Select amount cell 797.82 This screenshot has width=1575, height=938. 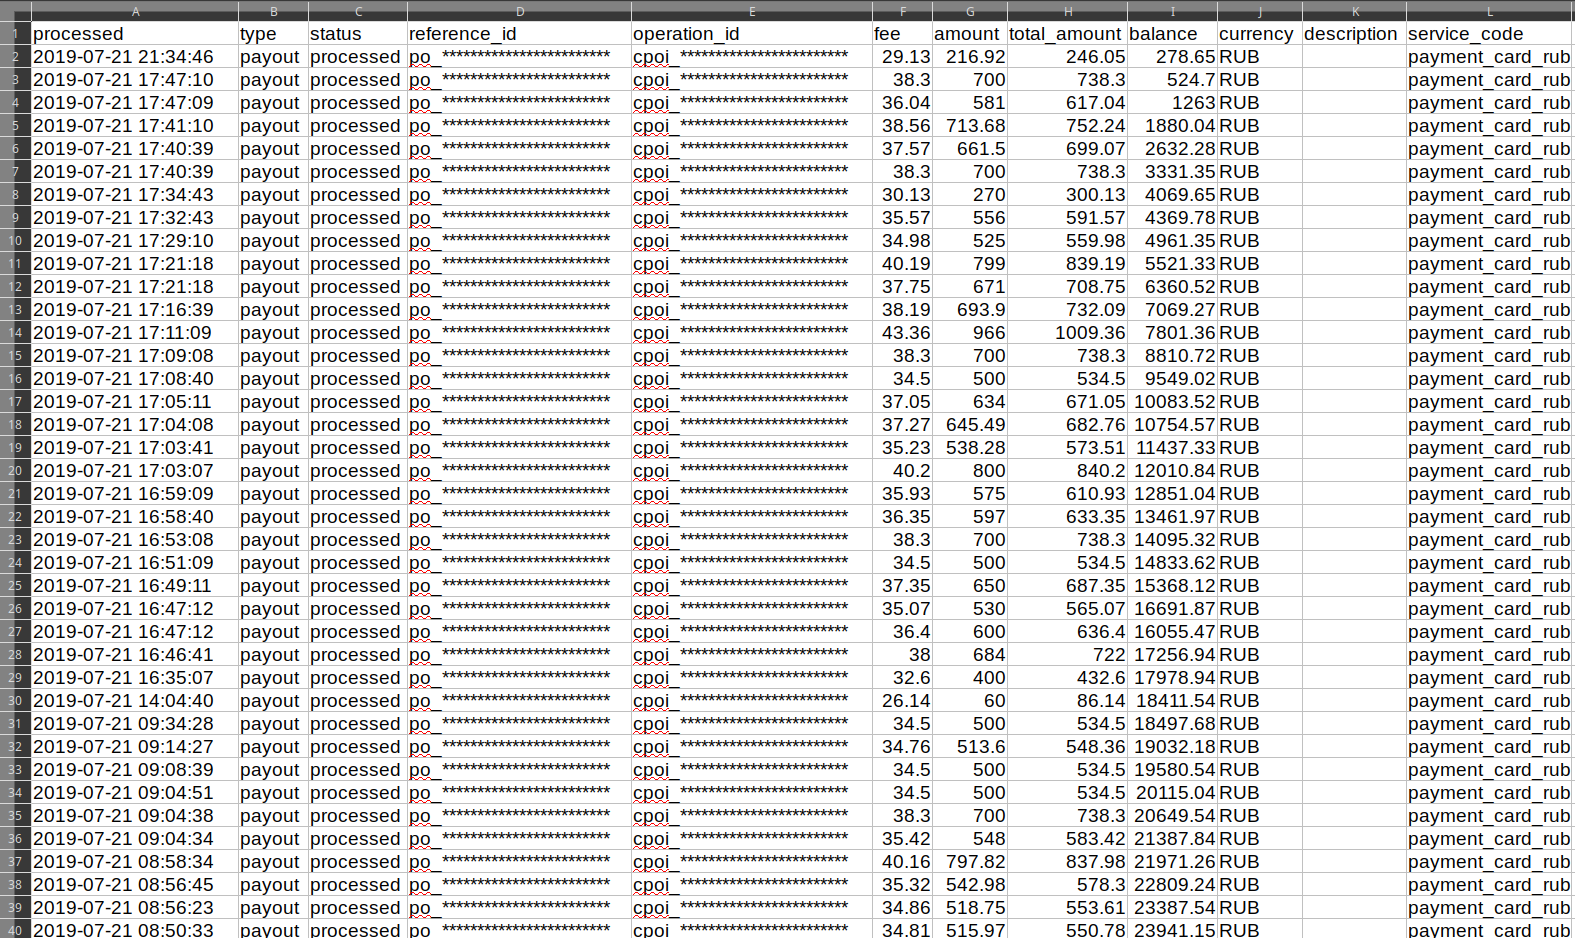tap(970, 862)
